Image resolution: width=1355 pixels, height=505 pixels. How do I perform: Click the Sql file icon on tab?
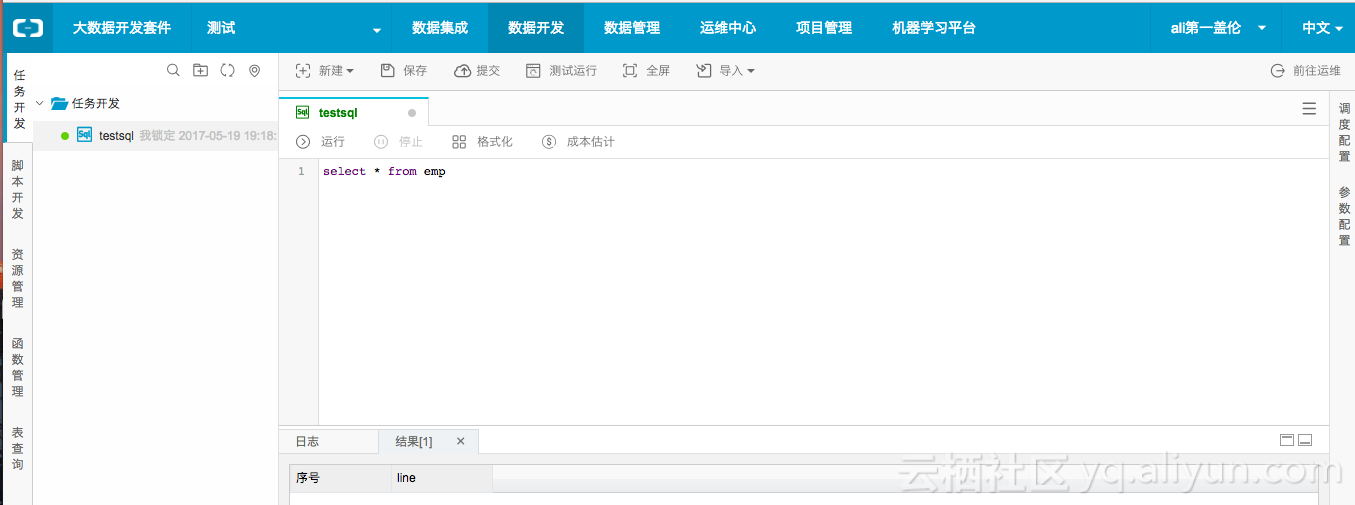pos(303,112)
